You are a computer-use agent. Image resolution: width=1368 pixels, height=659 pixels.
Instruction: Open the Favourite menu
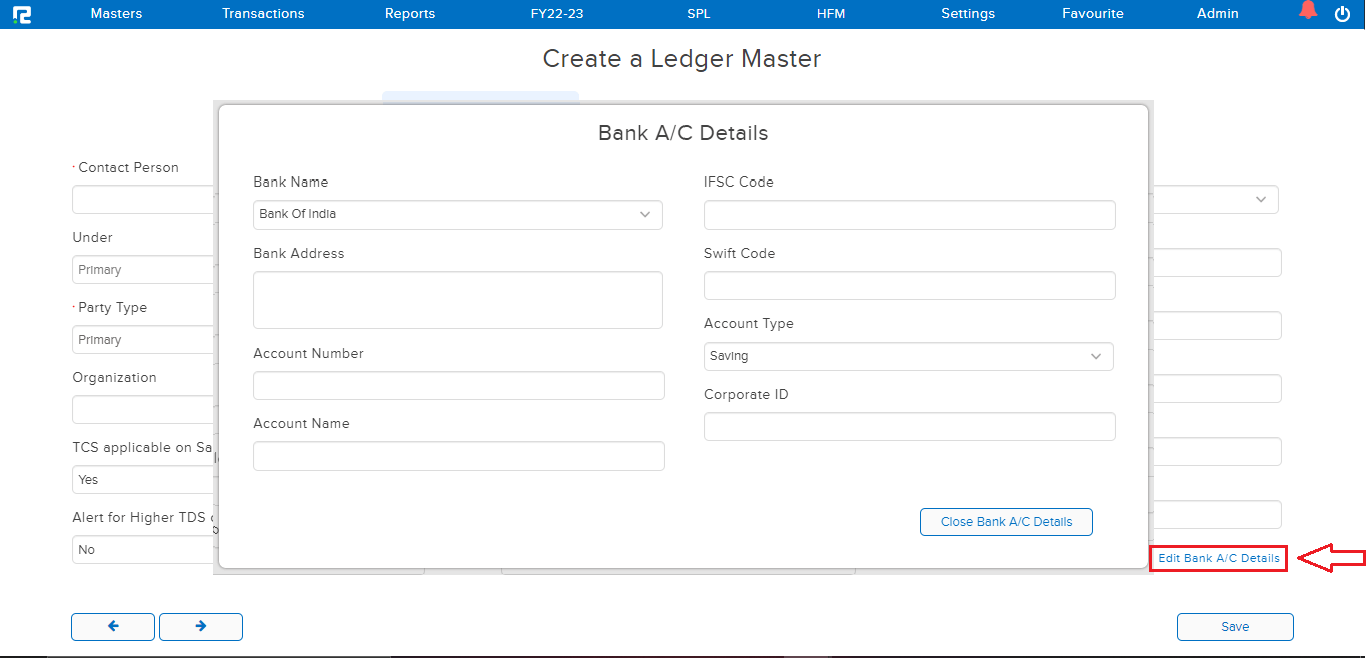tap(1093, 14)
